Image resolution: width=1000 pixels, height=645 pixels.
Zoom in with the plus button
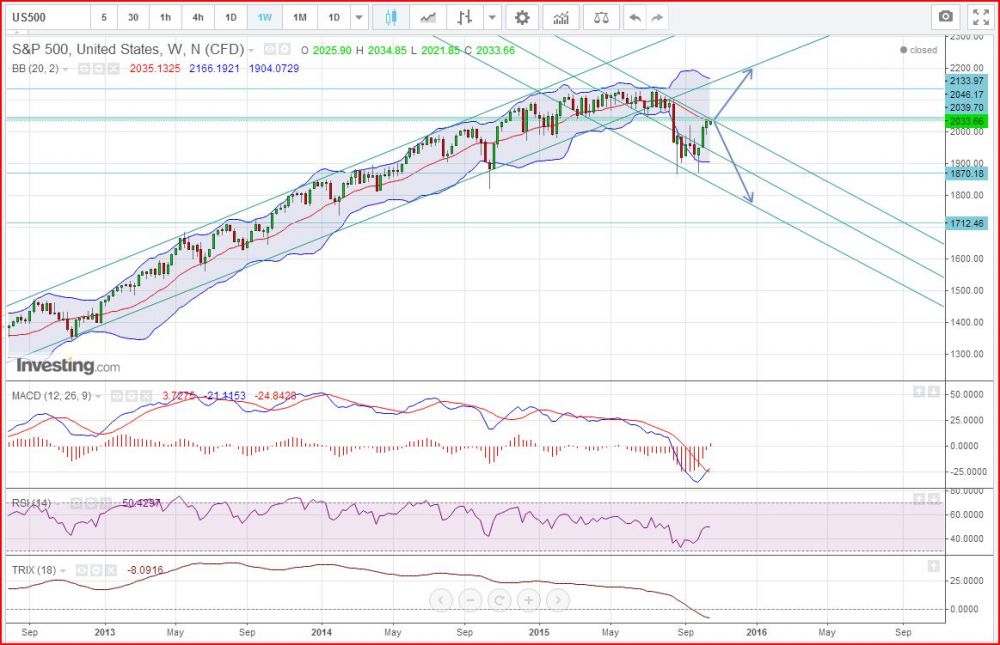pos(528,600)
